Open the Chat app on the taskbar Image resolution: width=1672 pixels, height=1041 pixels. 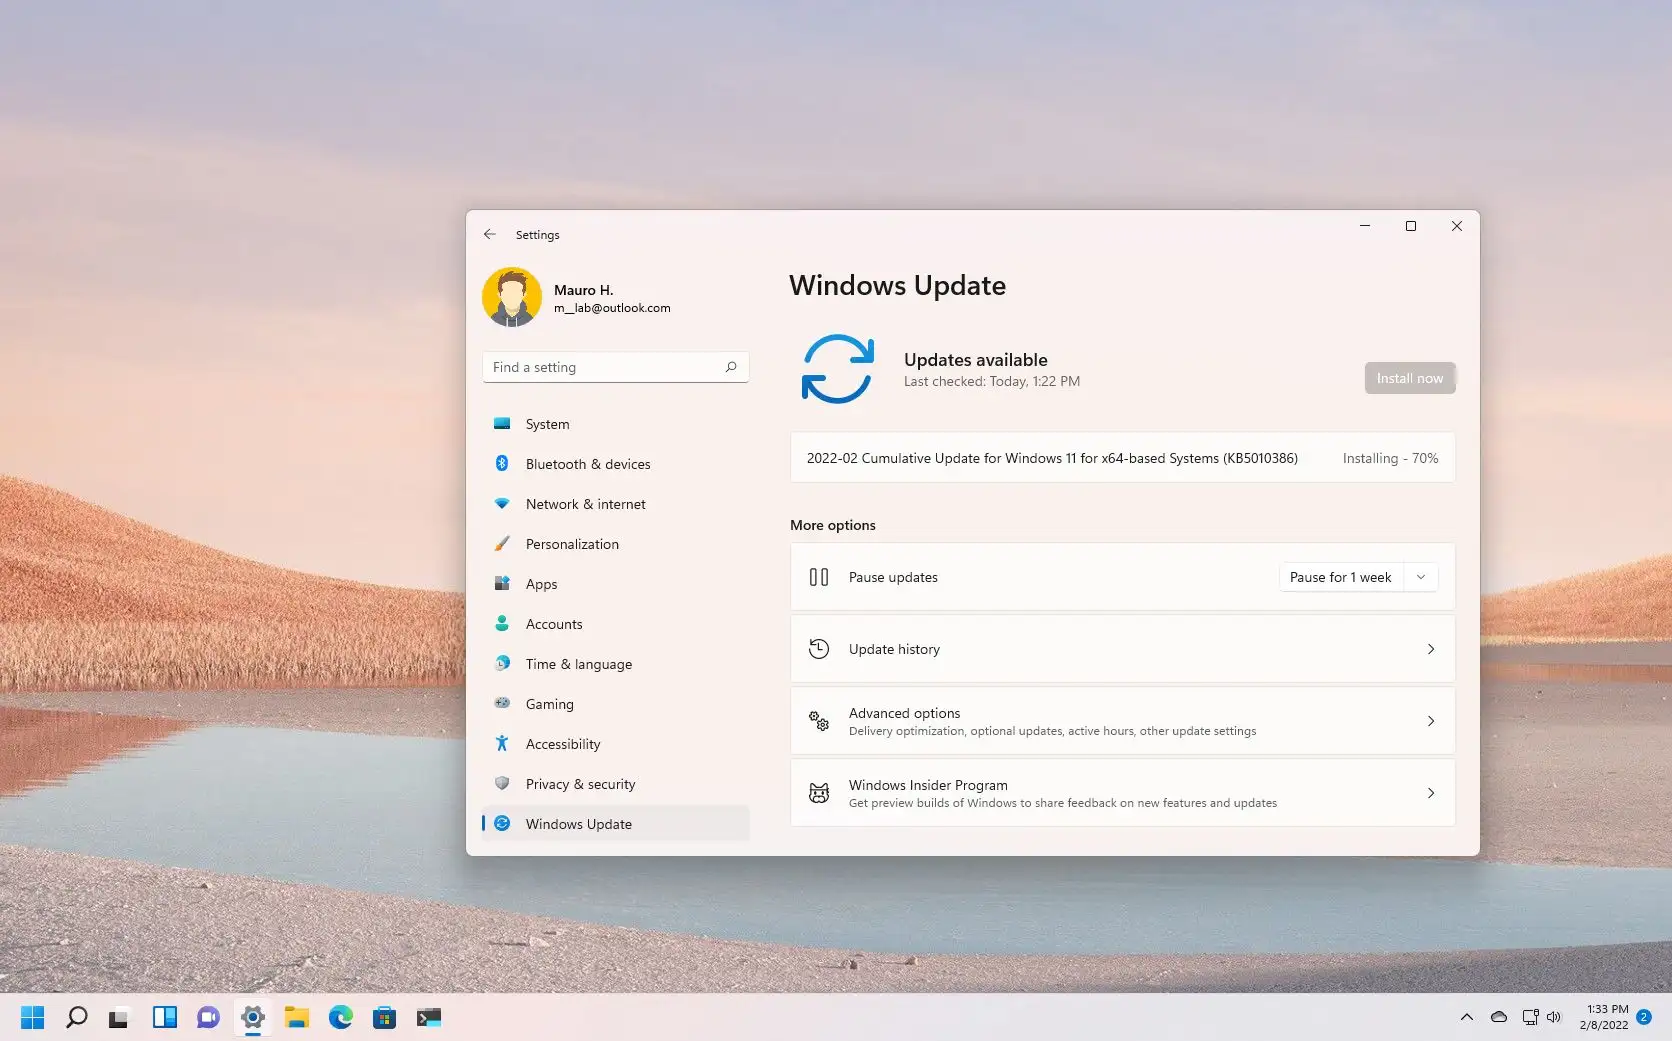[x=208, y=1017]
